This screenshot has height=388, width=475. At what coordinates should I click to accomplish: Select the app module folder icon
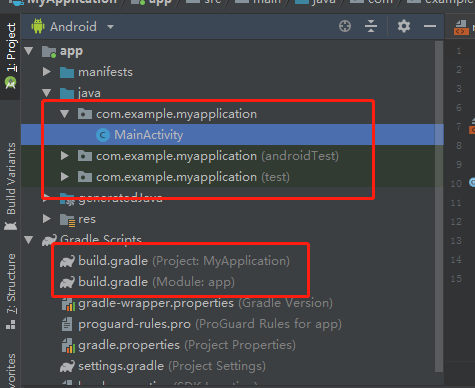(x=49, y=52)
